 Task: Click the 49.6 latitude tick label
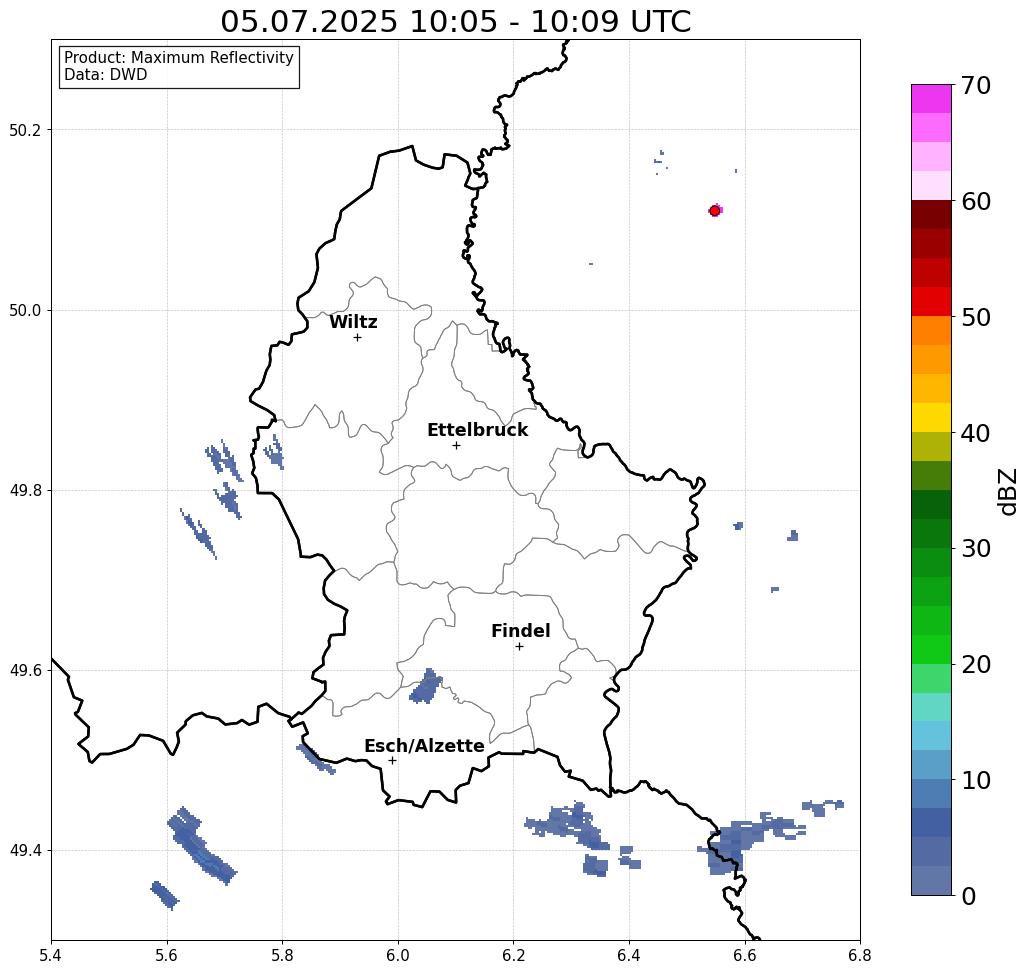(25, 671)
